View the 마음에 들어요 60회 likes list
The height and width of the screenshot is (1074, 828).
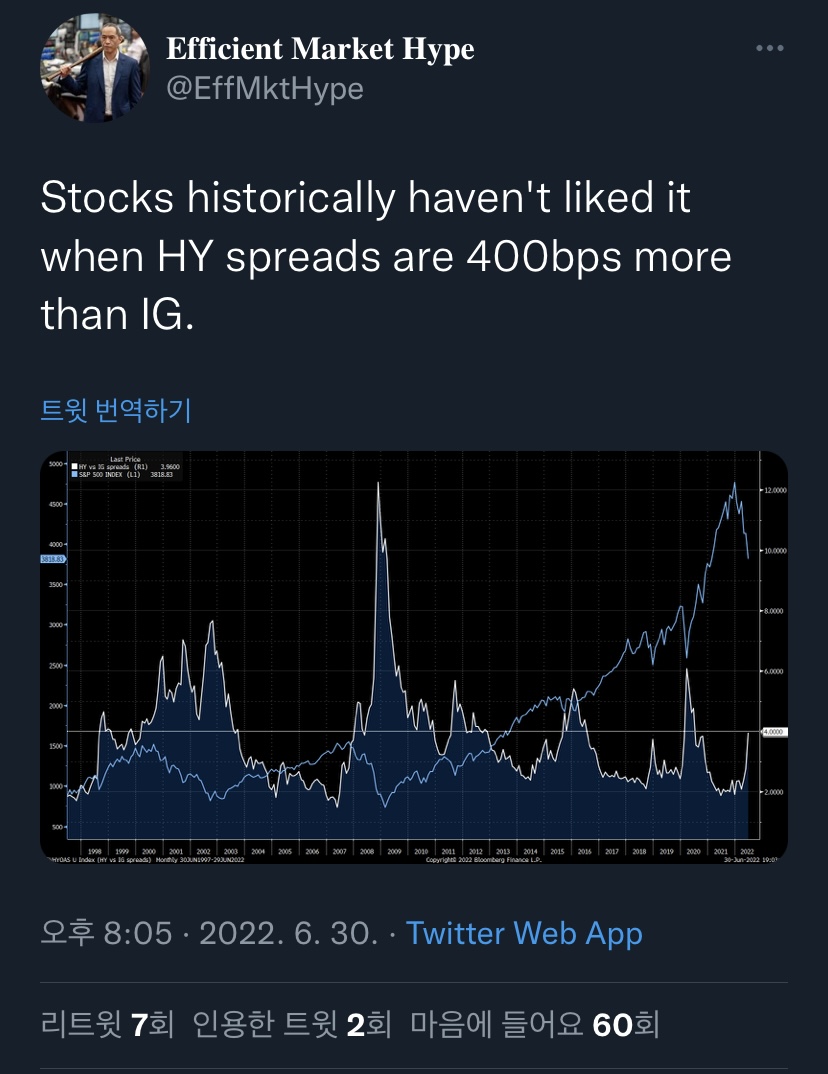pyautogui.click(x=534, y=1025)
